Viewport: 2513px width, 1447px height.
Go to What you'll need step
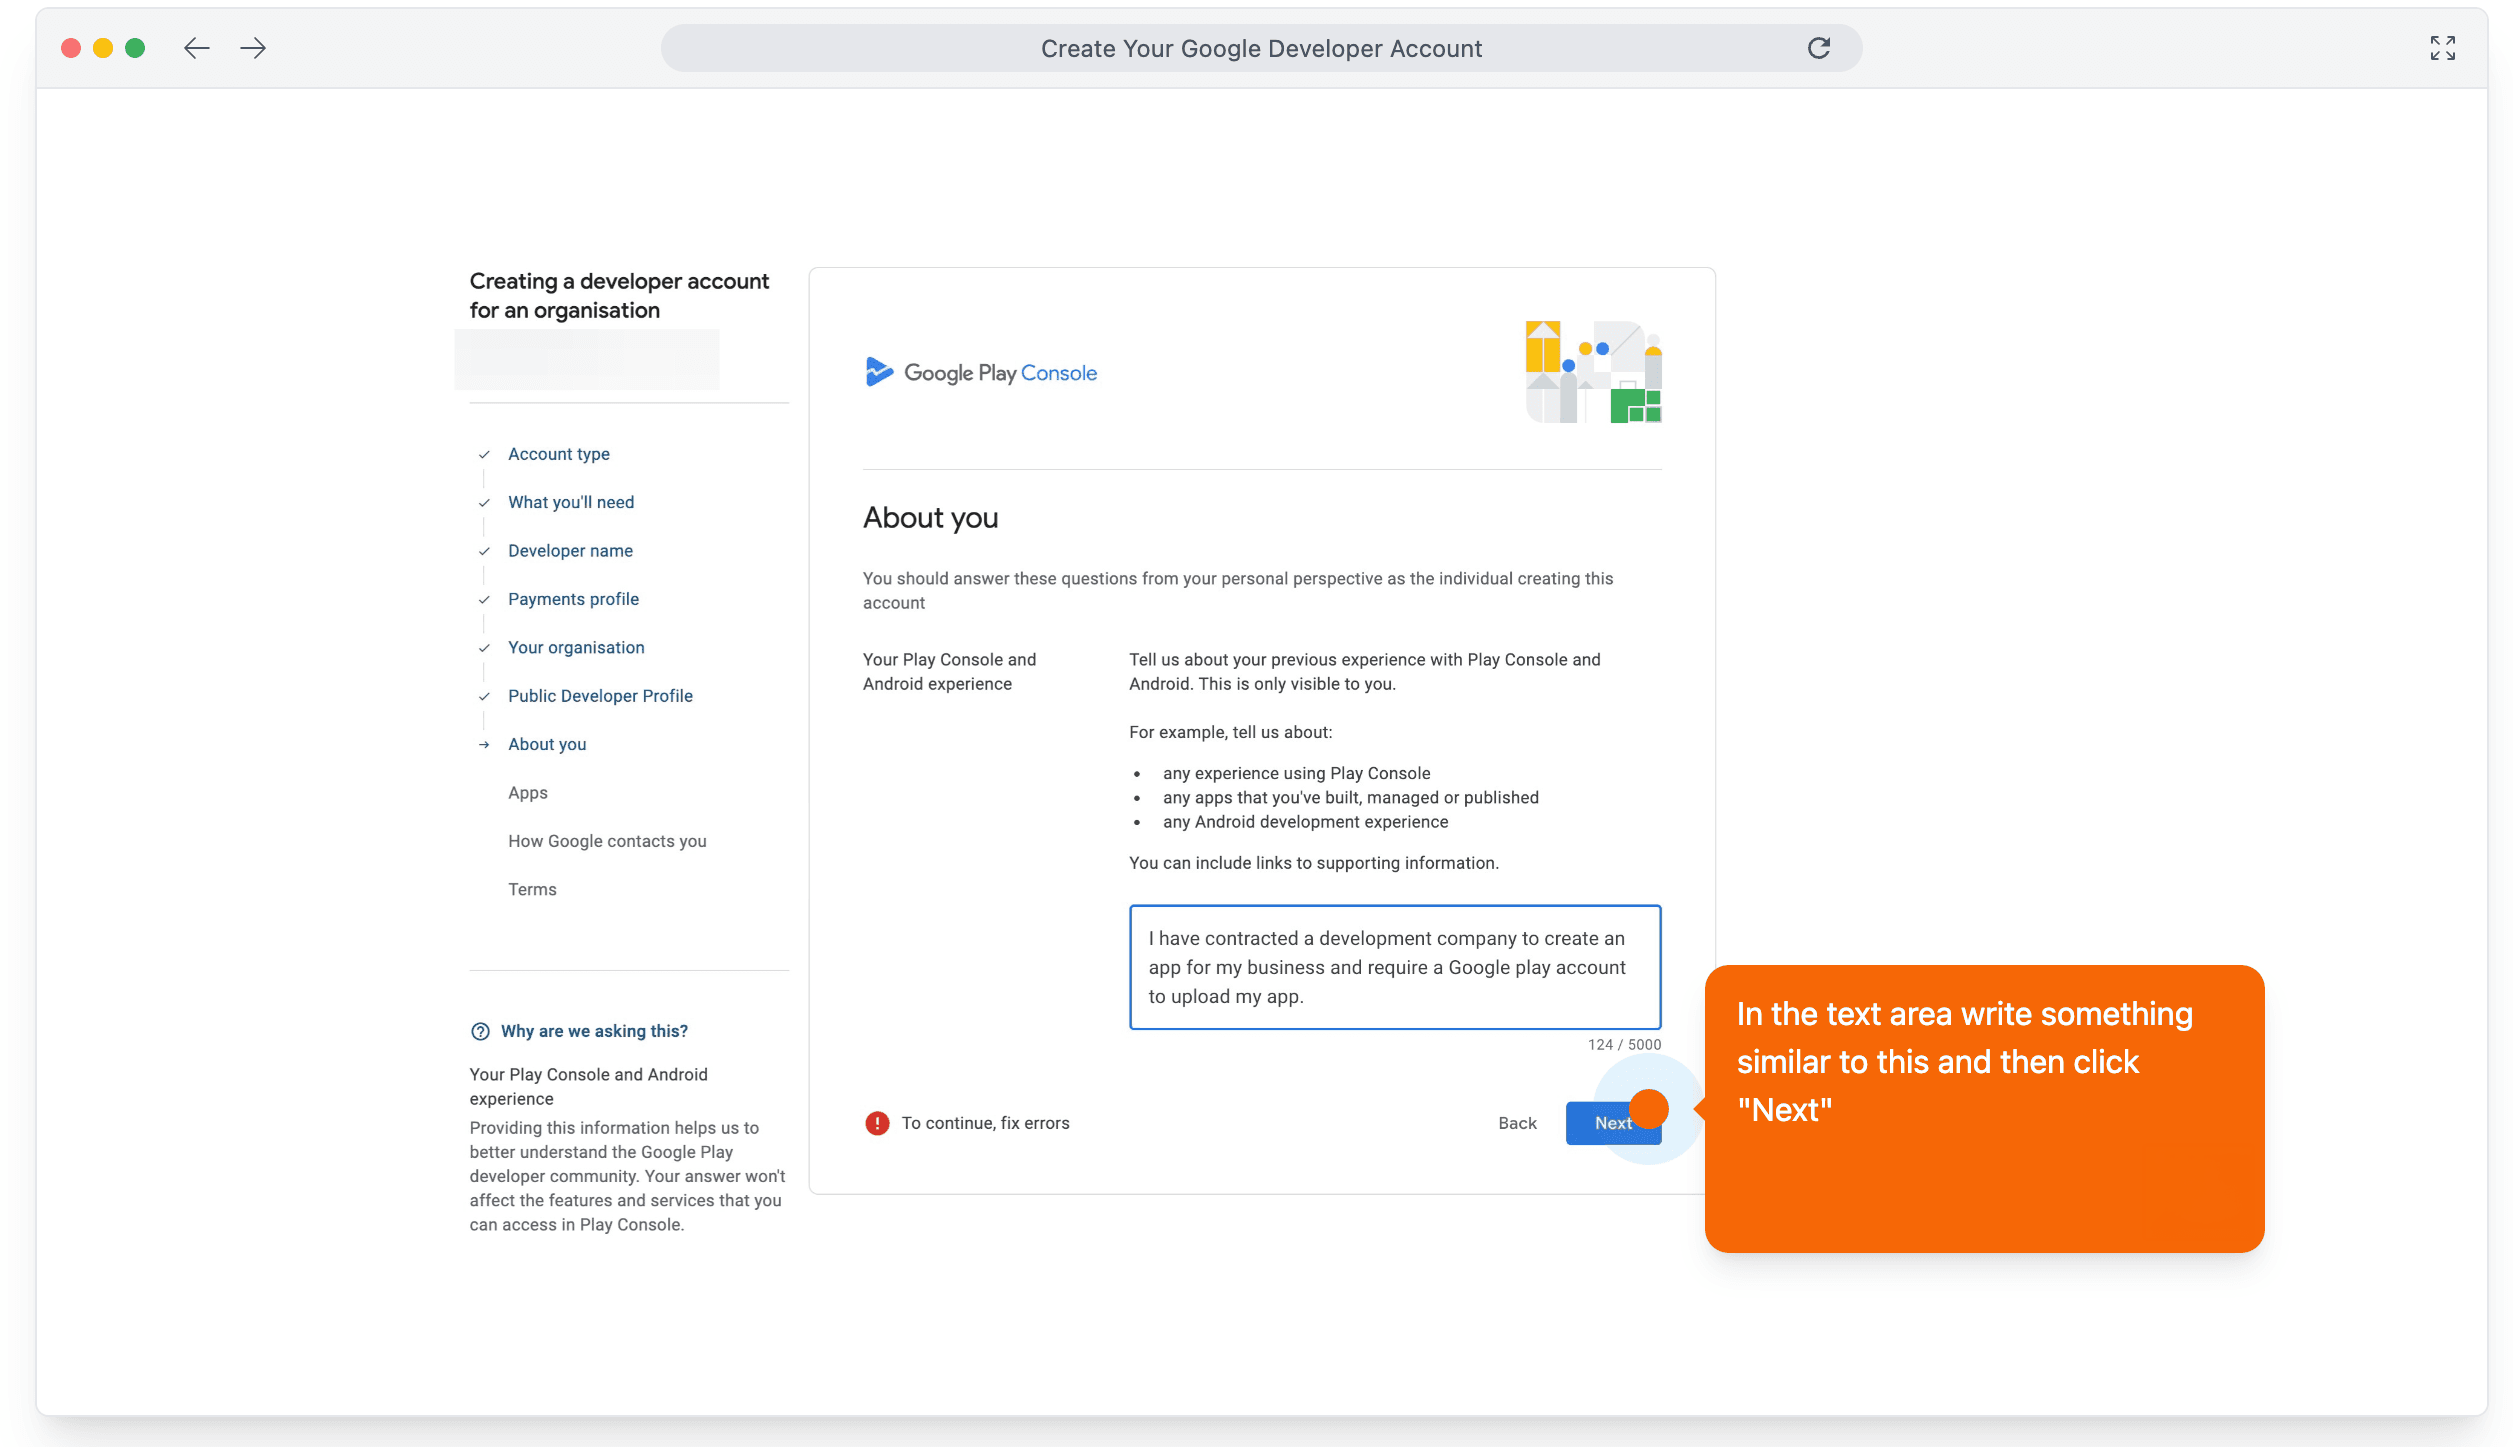point(570,502)
